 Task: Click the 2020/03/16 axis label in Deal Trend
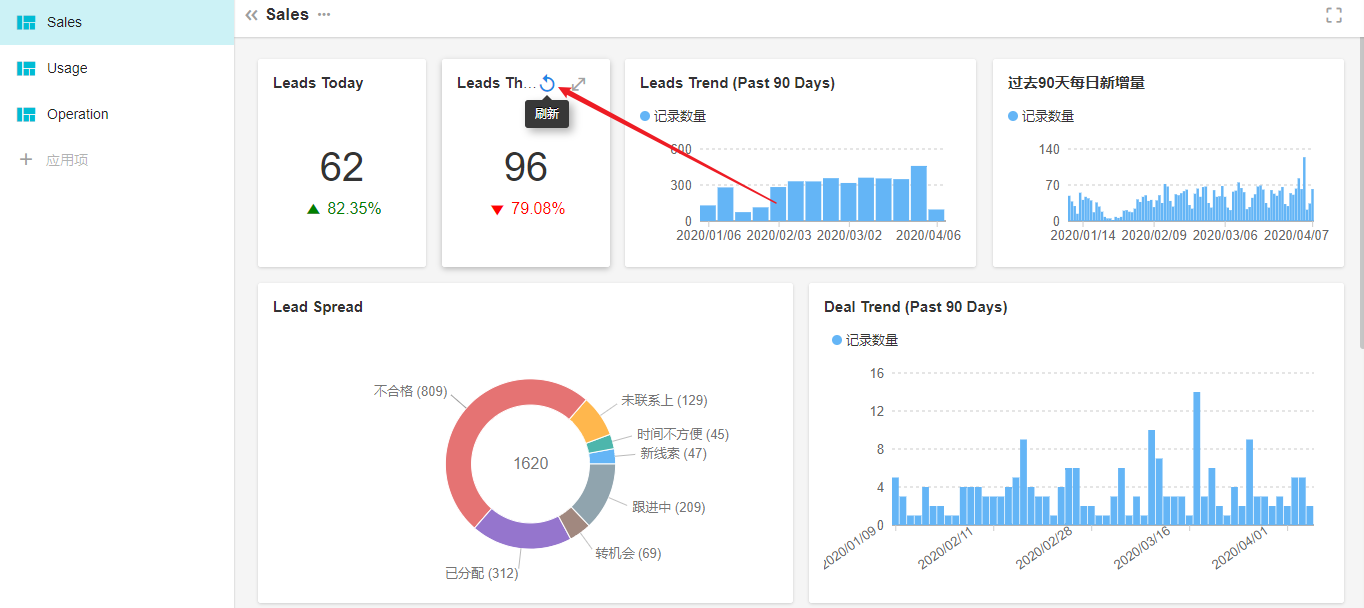click(x=1140, y=548)
